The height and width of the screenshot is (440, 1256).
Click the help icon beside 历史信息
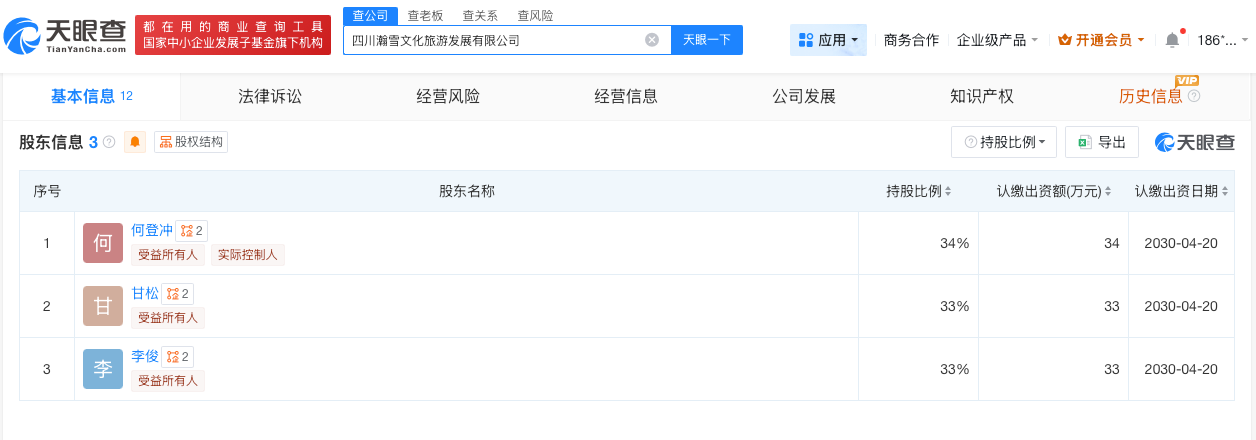click(1194, 96)
